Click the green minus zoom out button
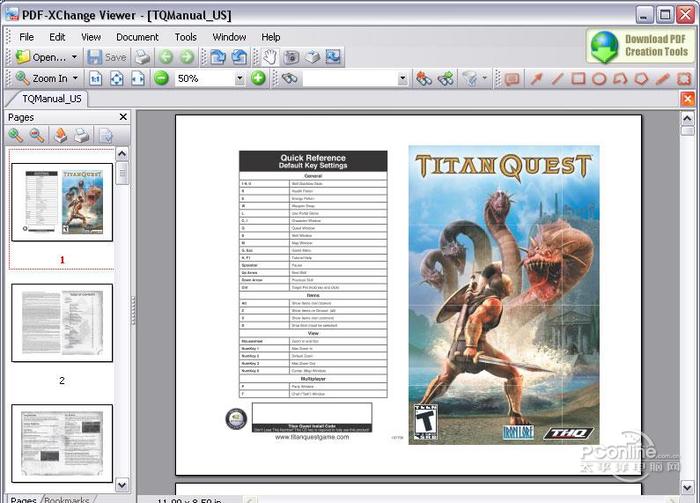The height and width of the screenshot is (503, 700). click(x=161, y=79)
